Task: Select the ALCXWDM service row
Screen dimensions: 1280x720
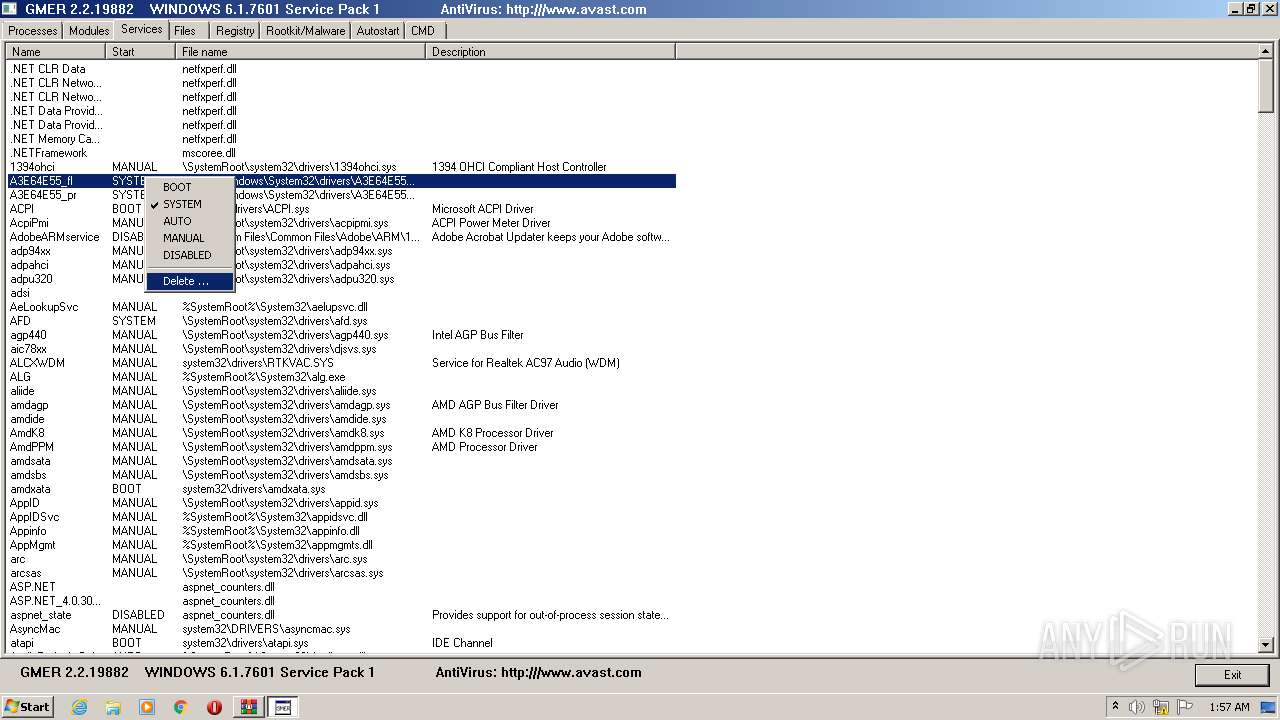Action: tap(342, 363)
